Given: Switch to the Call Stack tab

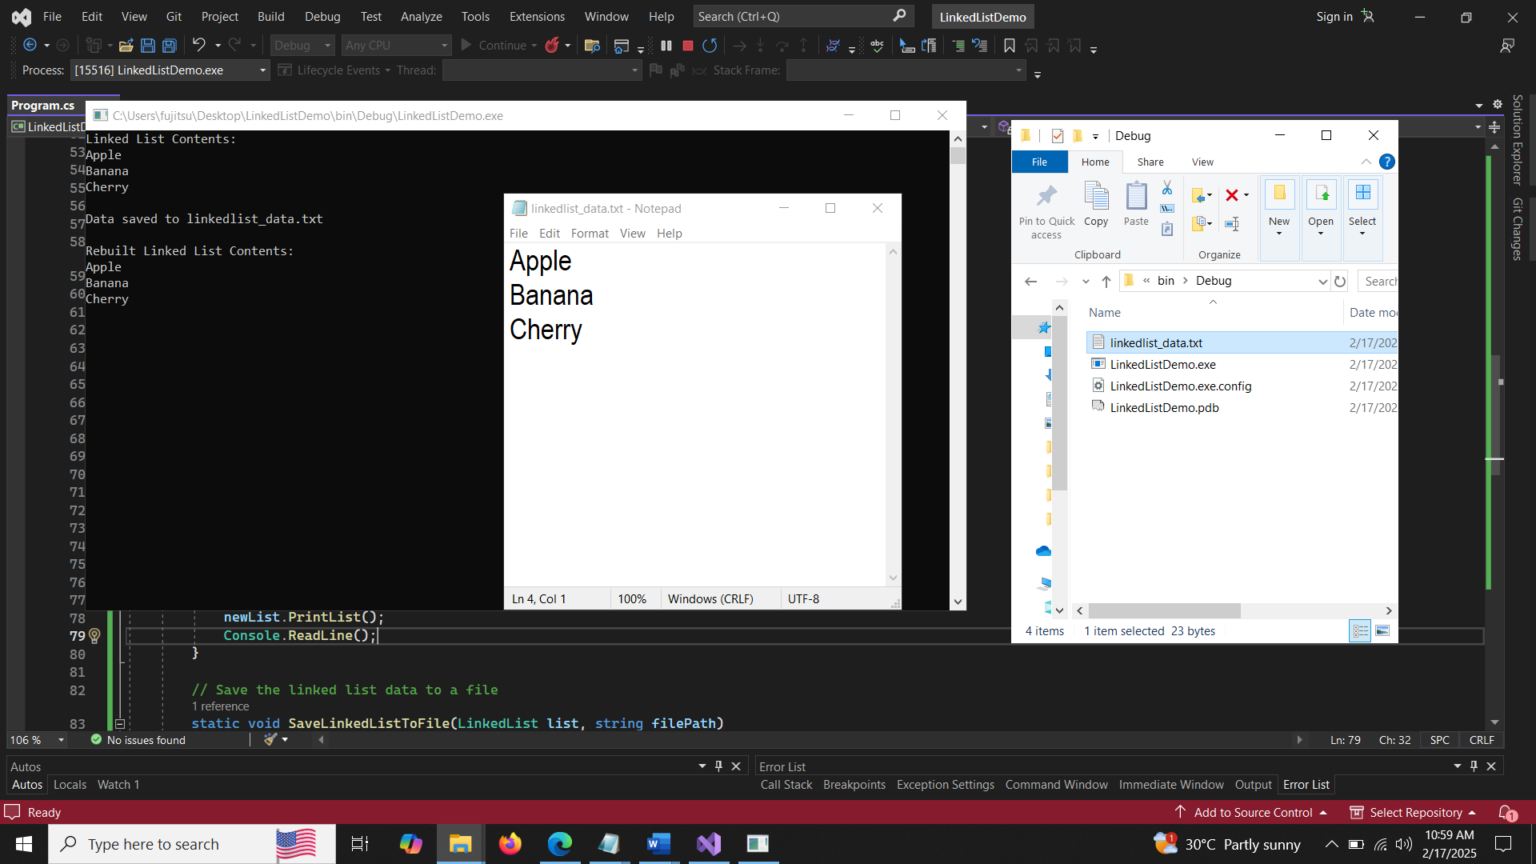Looking at the screenshot, I should 786,784.
